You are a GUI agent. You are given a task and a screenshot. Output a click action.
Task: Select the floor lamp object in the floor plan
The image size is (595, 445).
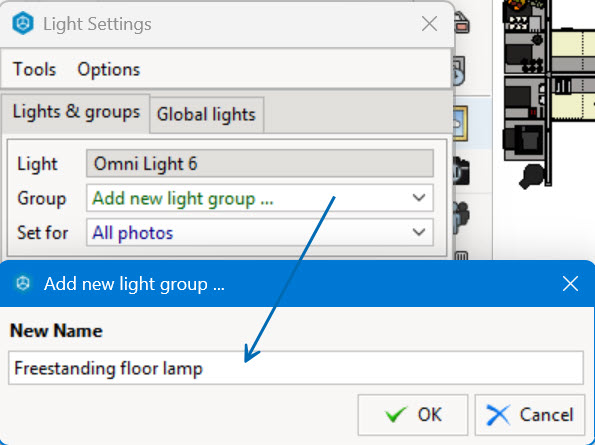(x=531, y=176)
